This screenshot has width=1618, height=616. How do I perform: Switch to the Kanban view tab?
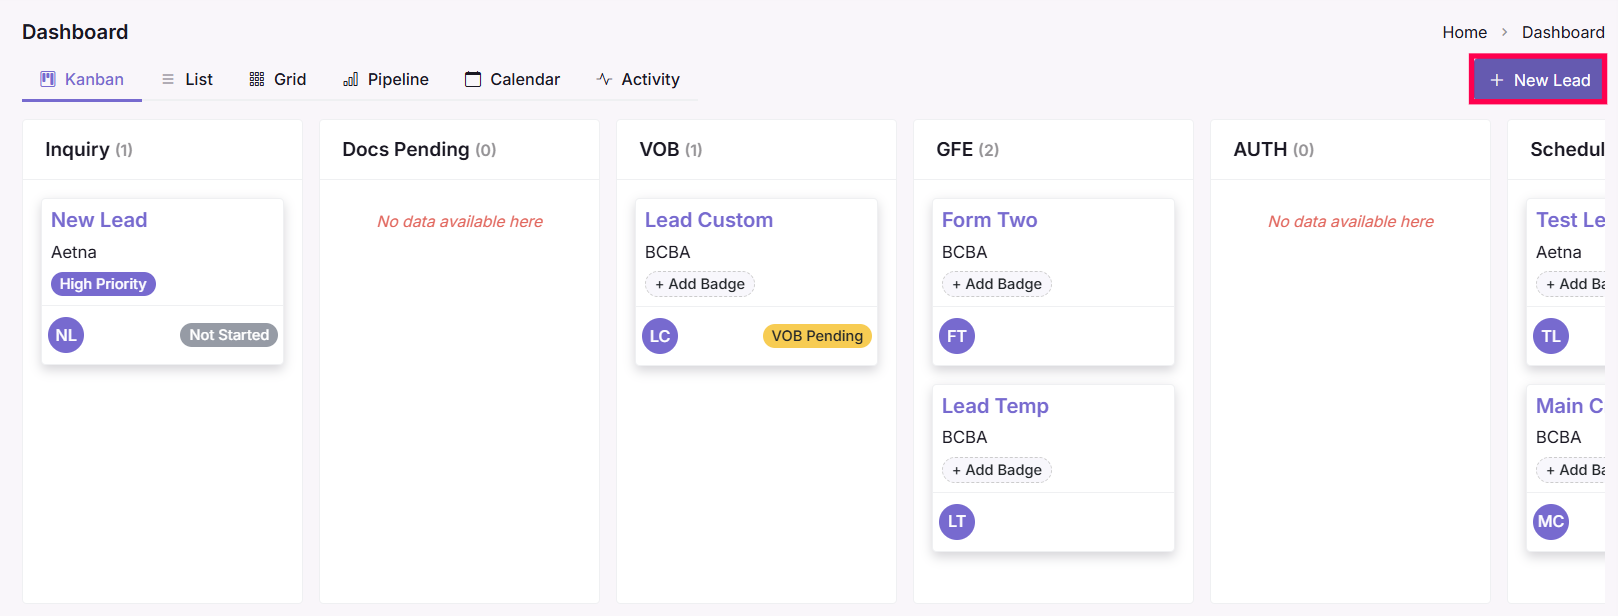point(82,79)
